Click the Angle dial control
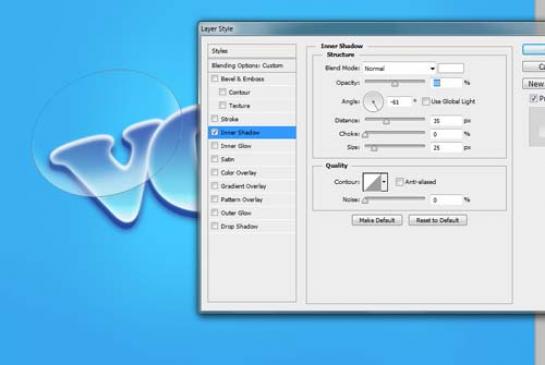545x365 pixels. pyautogui.click(x=373, y=102)
